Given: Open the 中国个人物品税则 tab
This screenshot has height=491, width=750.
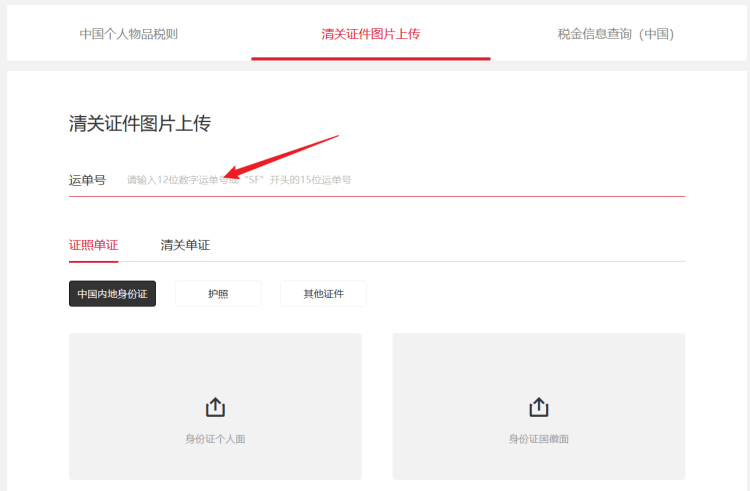Looking at the screenshot, I should (x=129, y=34).
